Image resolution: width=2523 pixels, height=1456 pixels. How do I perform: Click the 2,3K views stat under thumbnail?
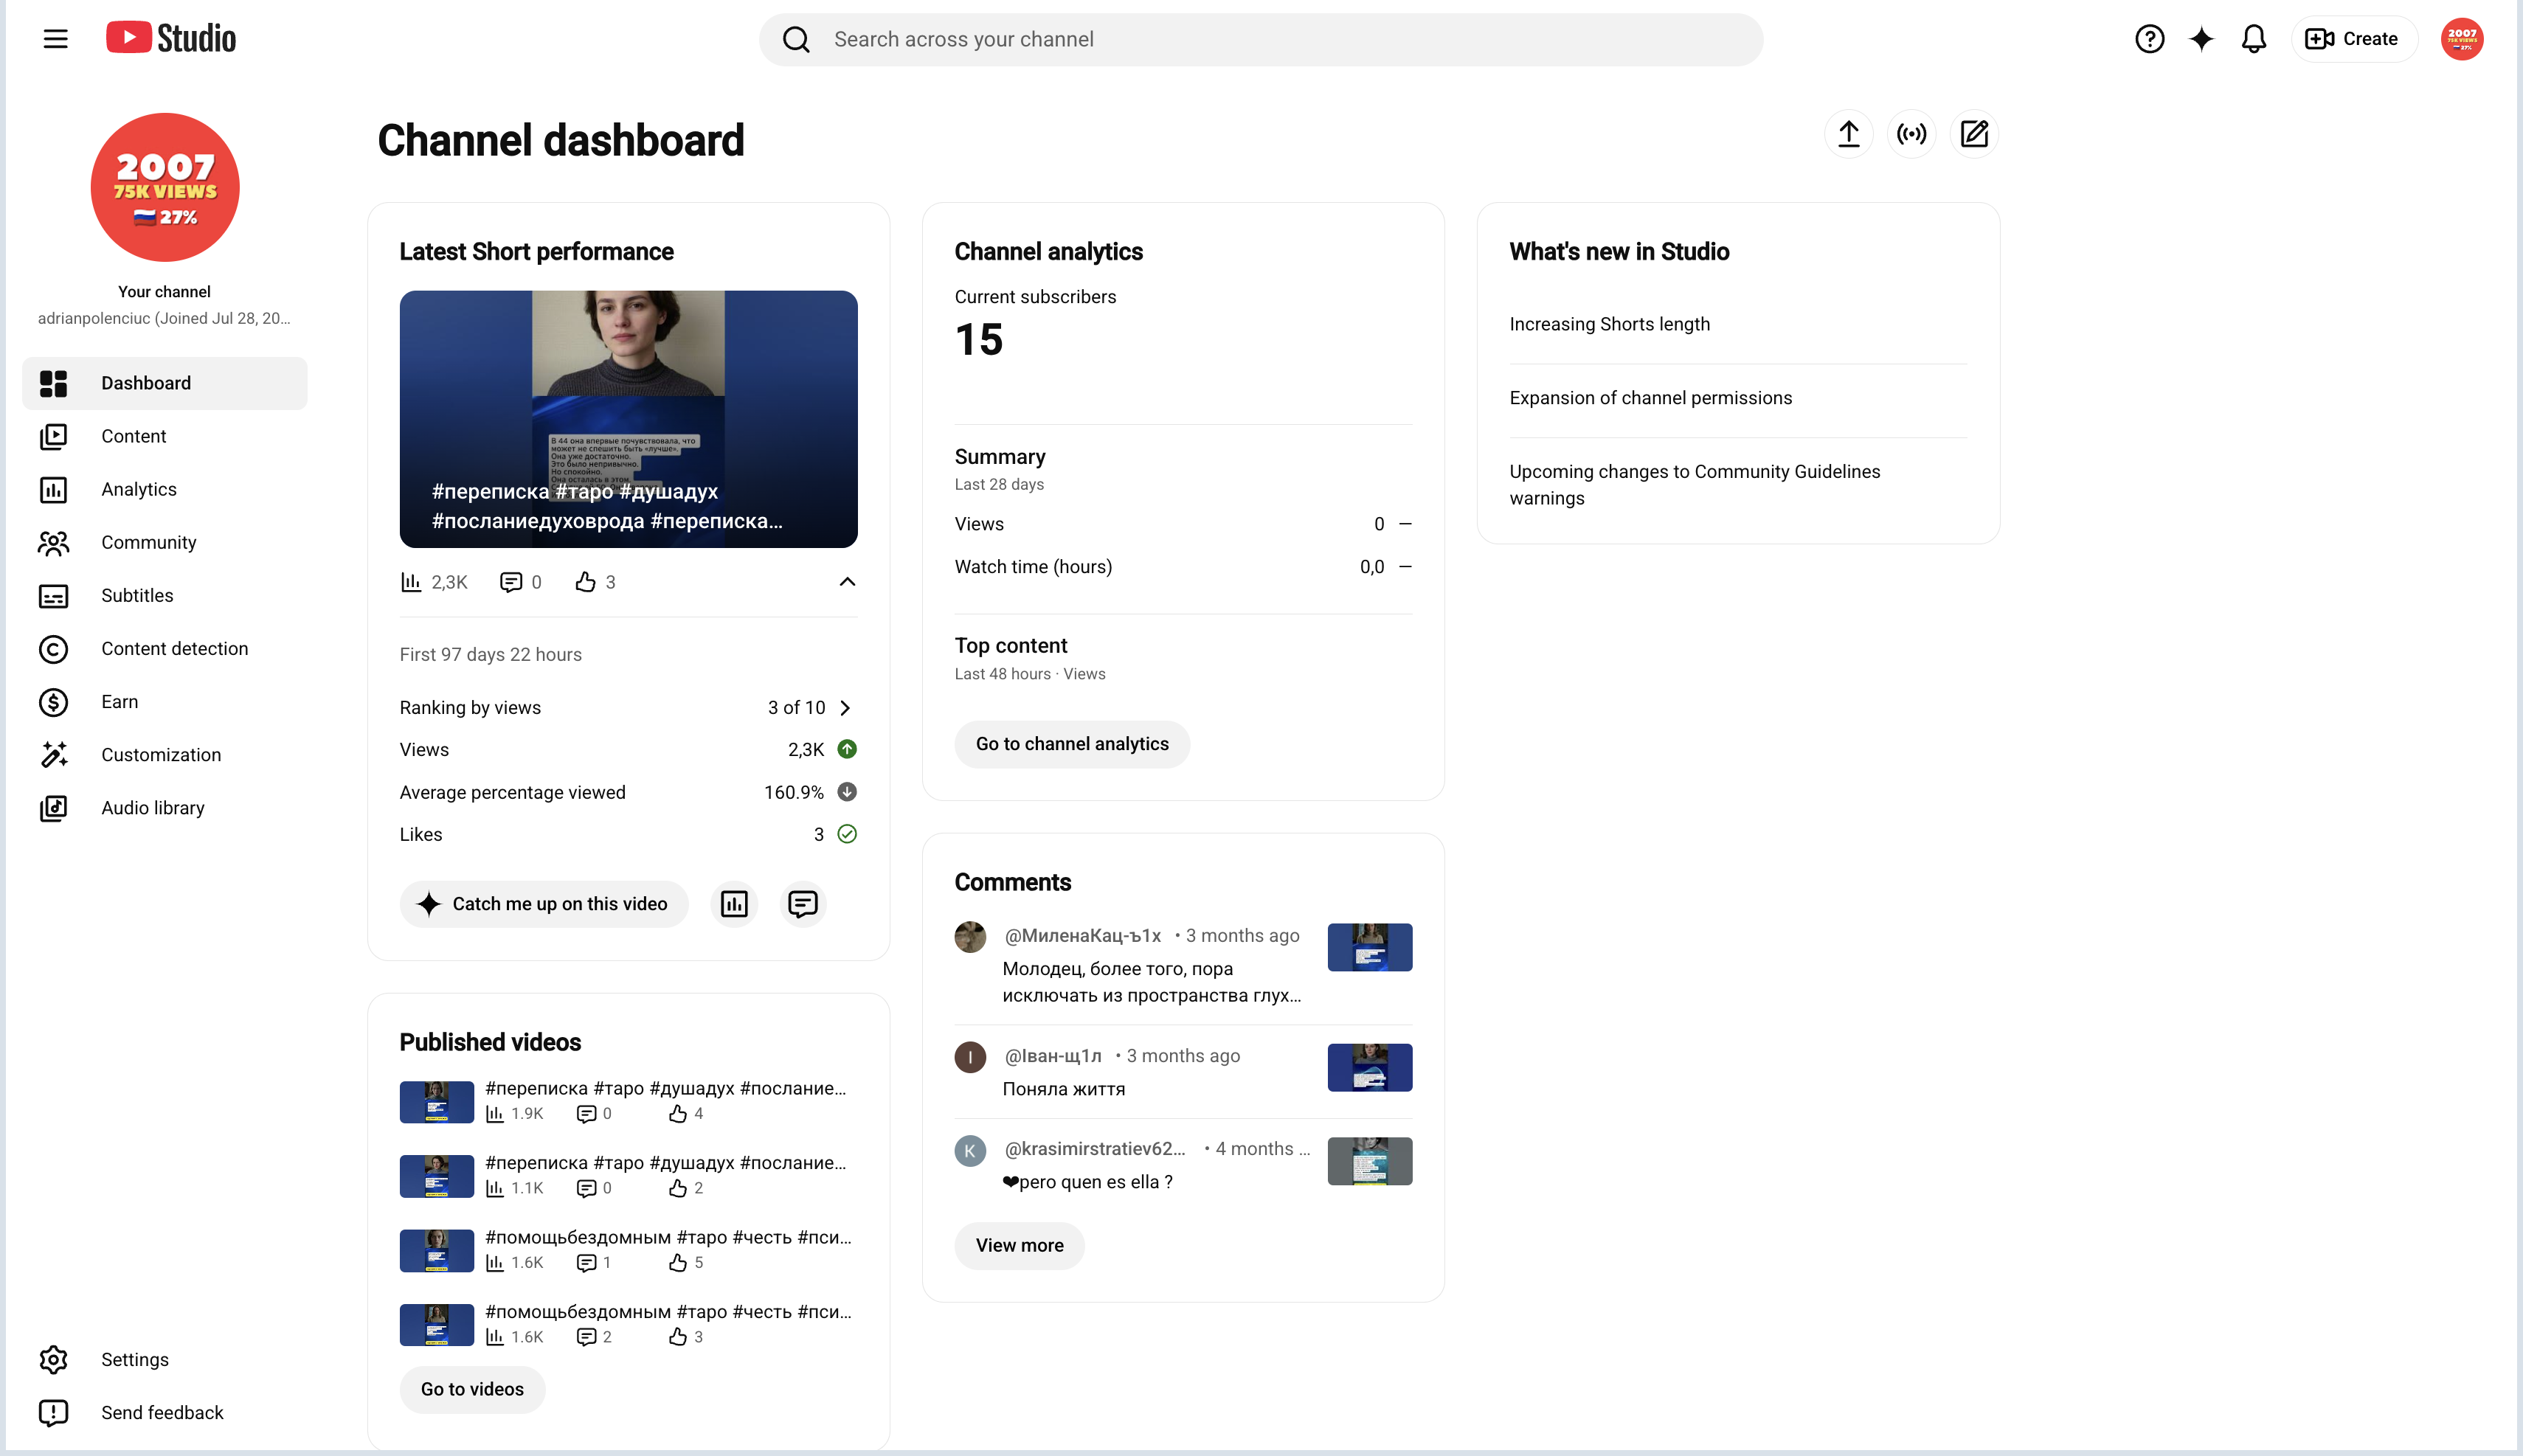click(434, 582)
